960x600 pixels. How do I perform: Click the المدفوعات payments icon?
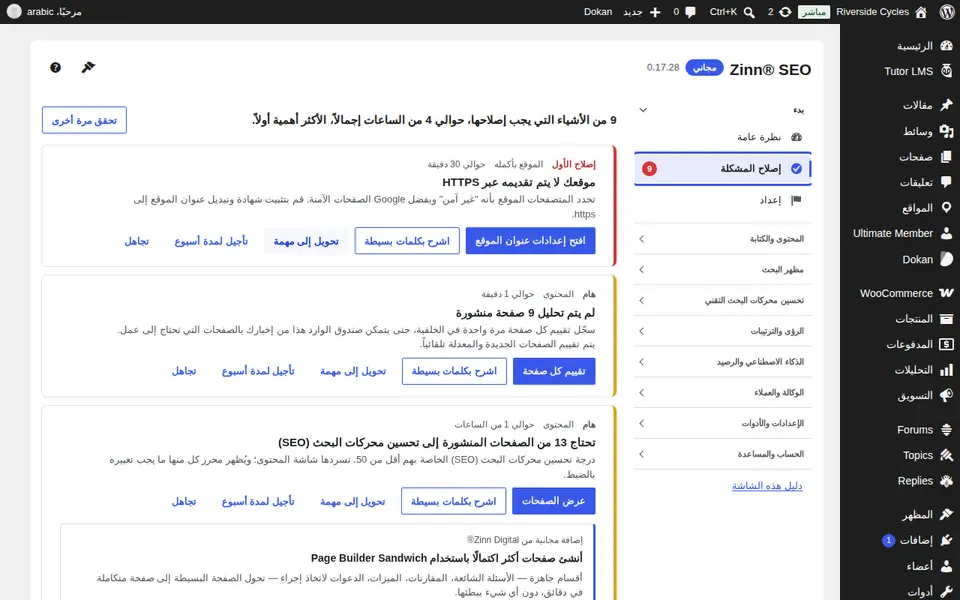(946, 345)
